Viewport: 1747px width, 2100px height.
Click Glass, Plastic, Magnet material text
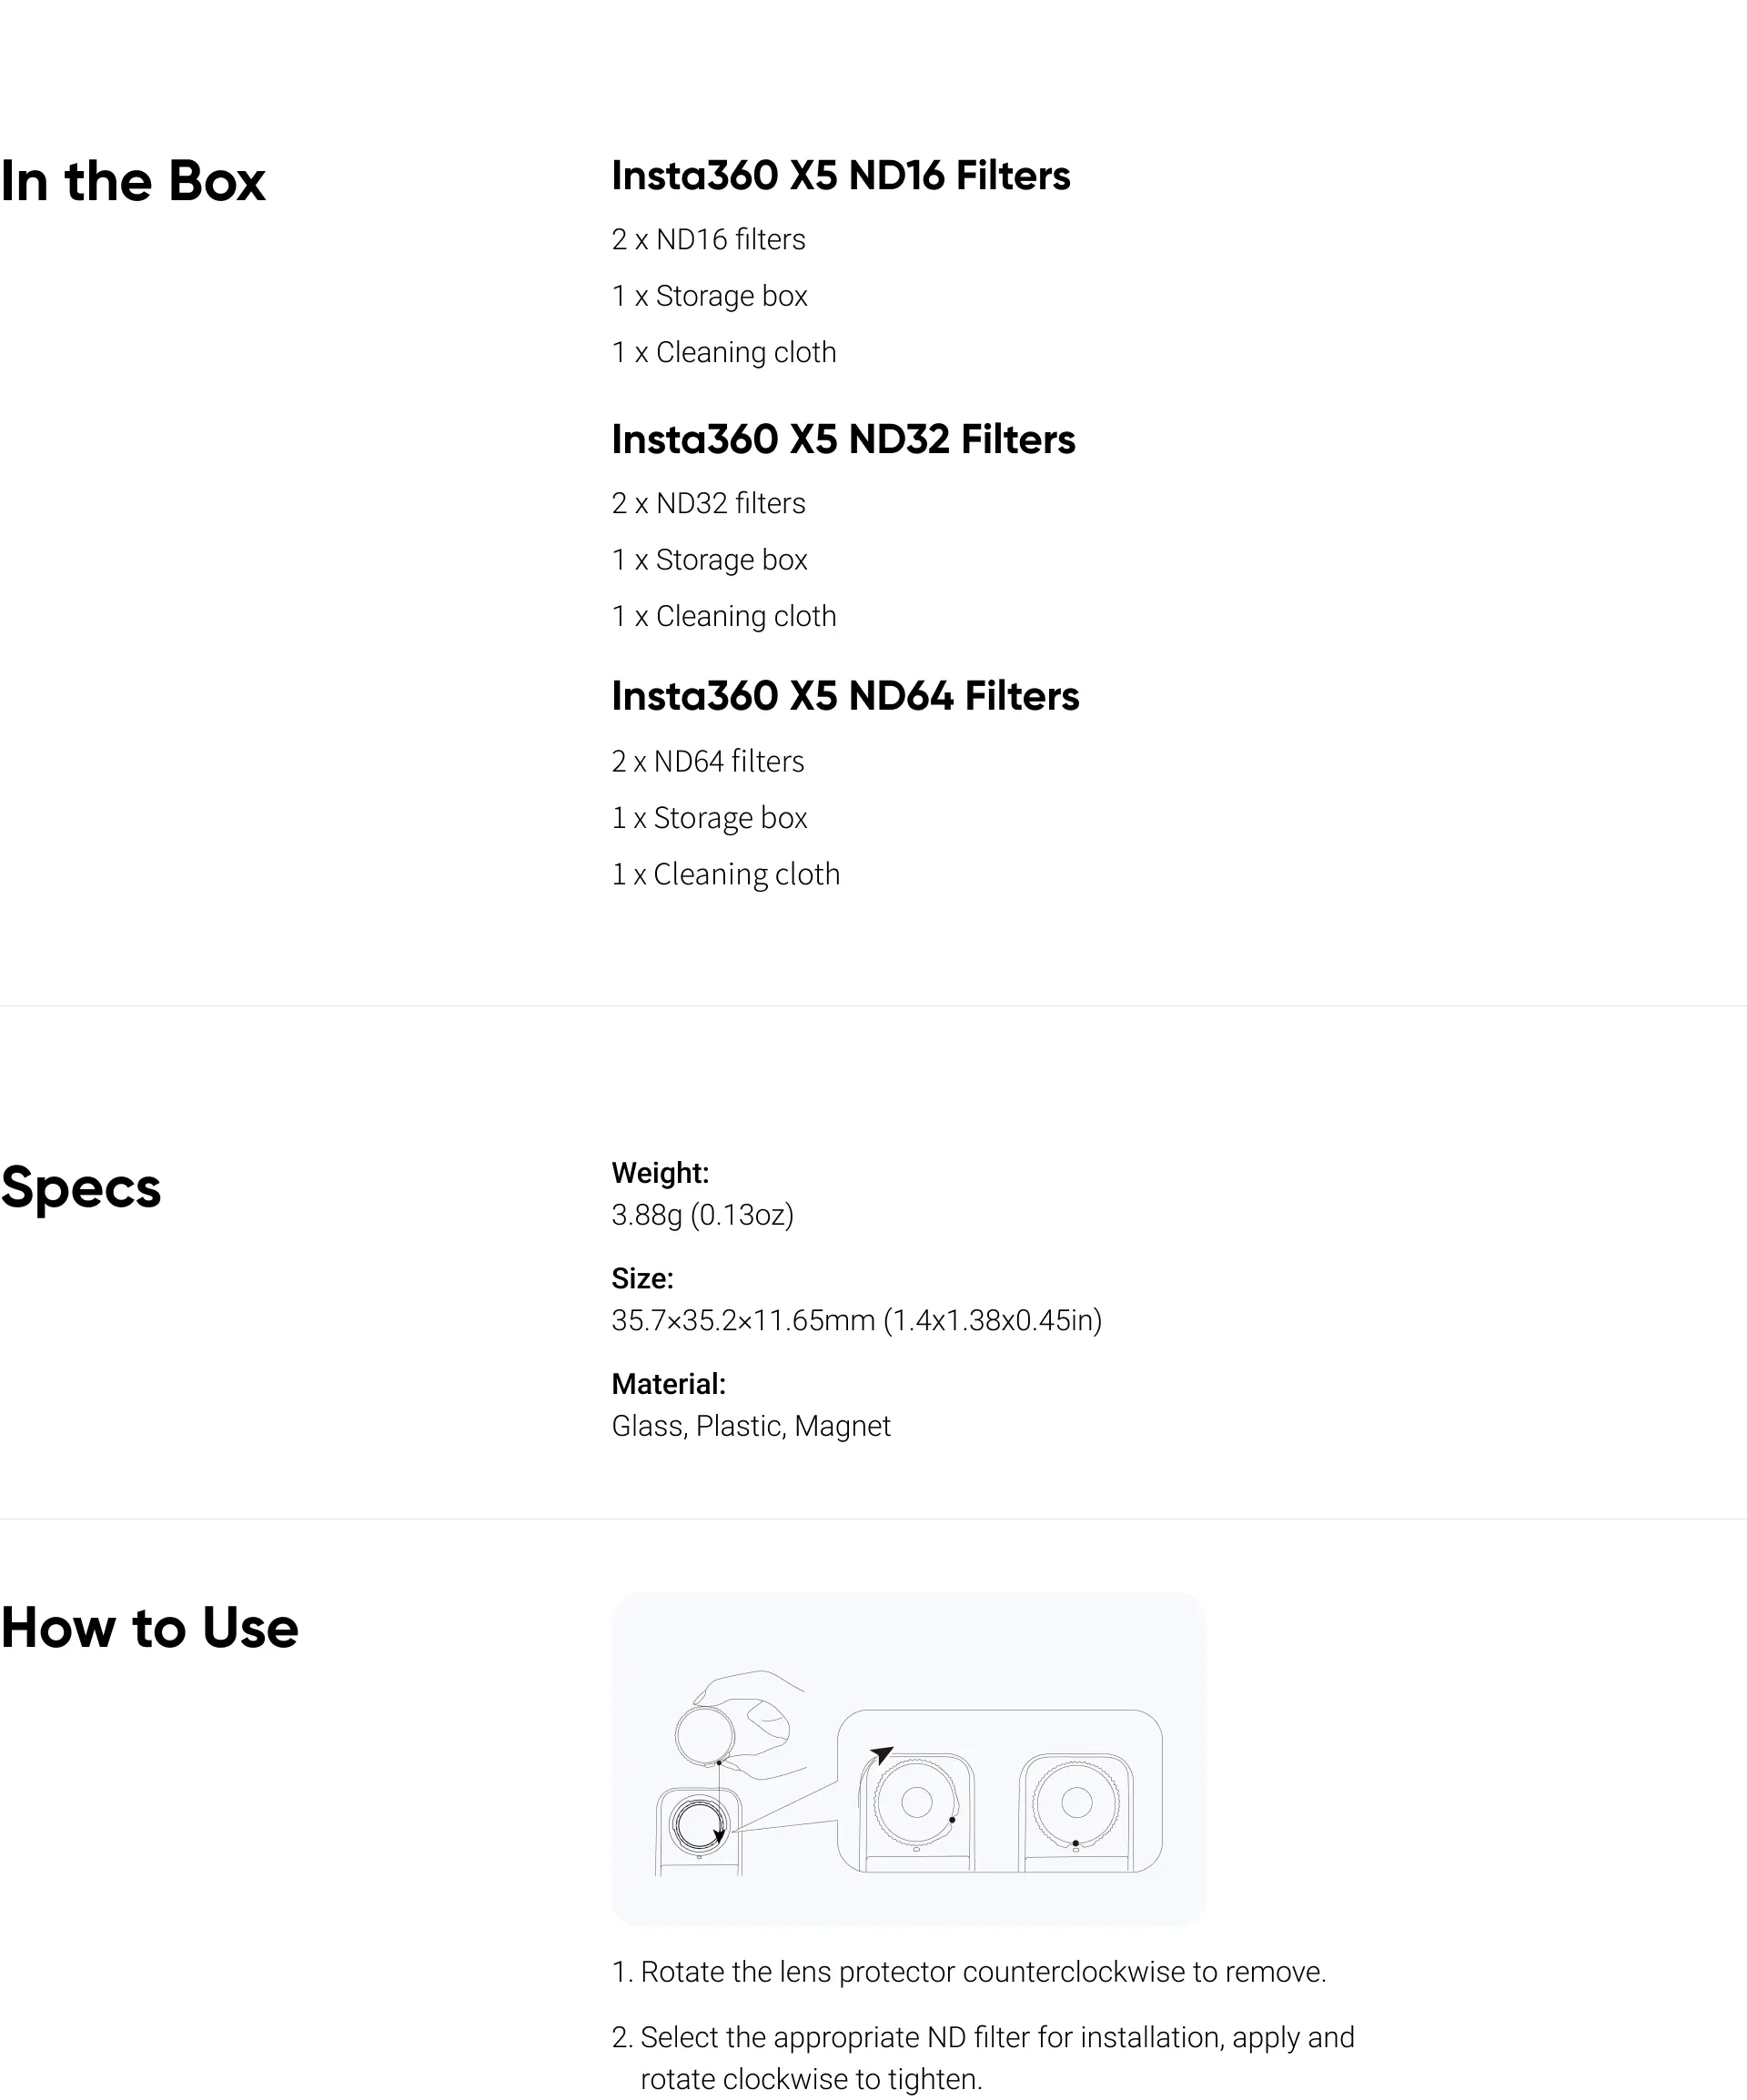[x=750, y=1427]
